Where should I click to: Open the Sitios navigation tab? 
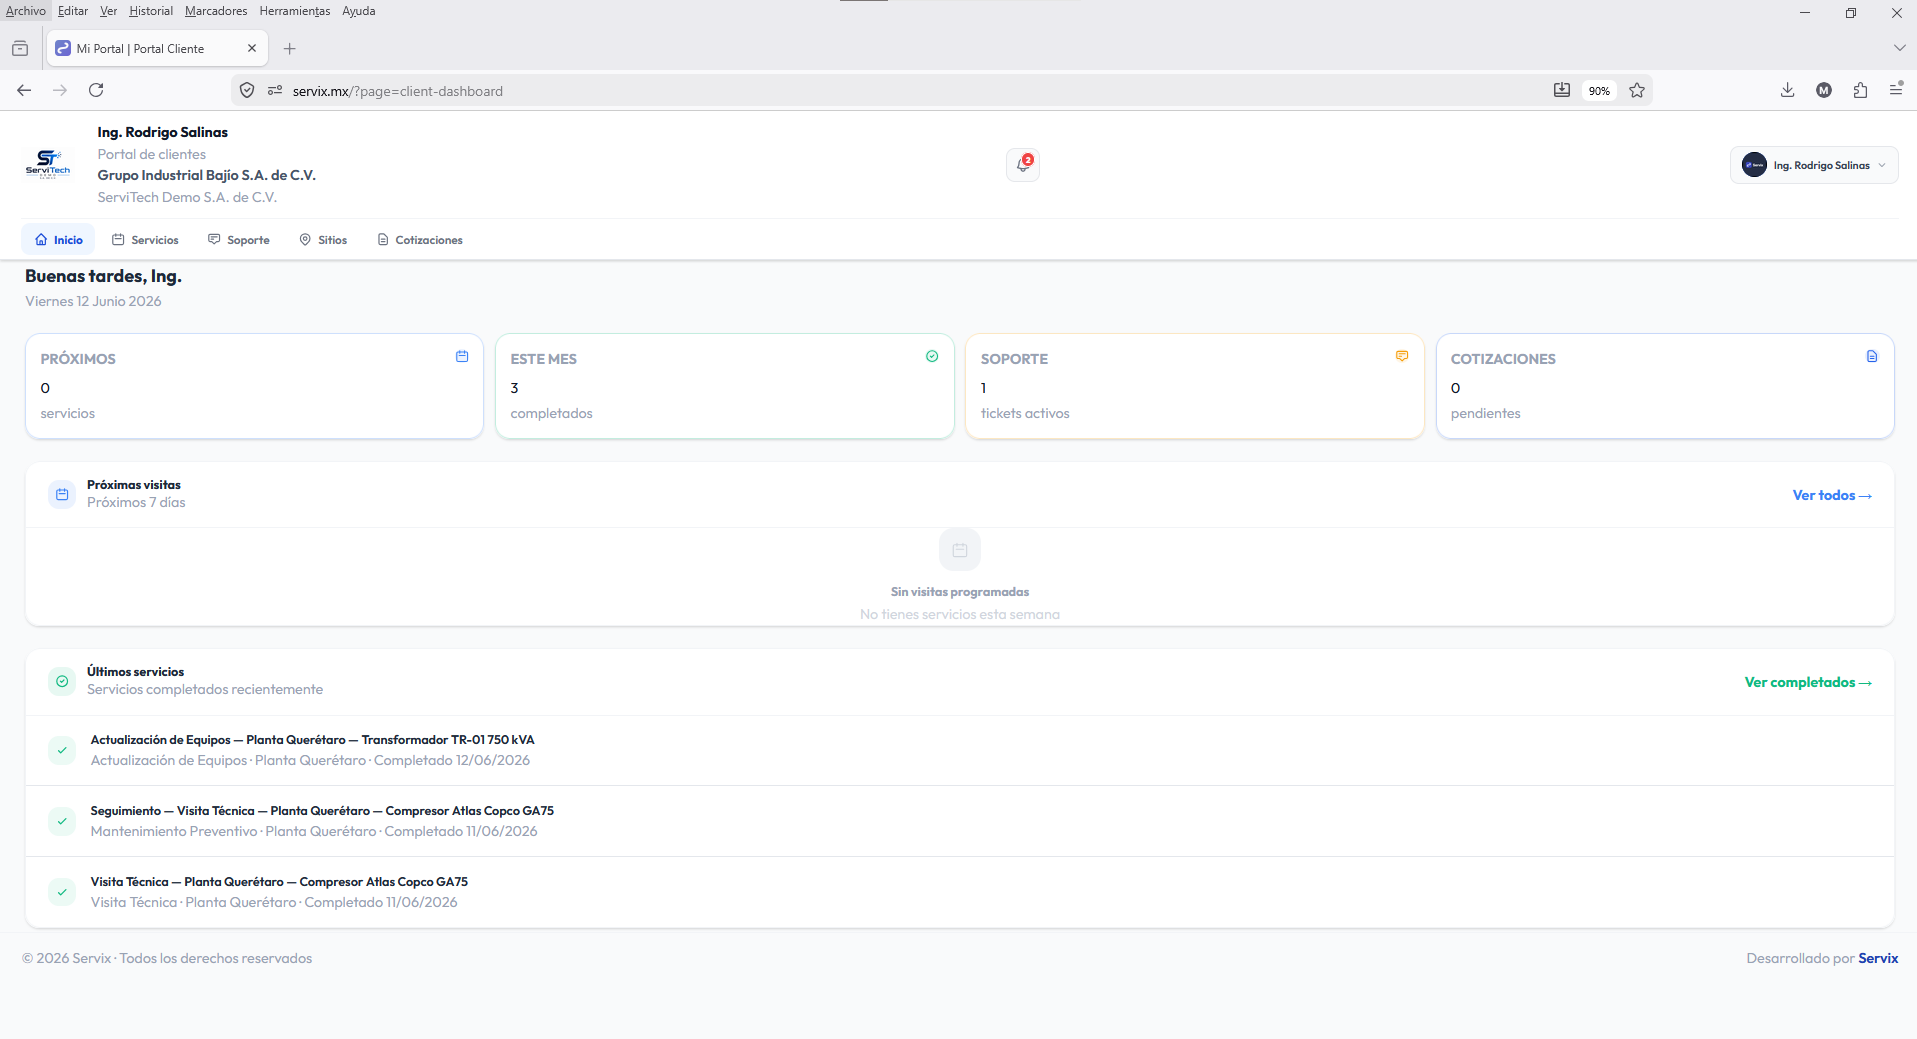[323, 240]
